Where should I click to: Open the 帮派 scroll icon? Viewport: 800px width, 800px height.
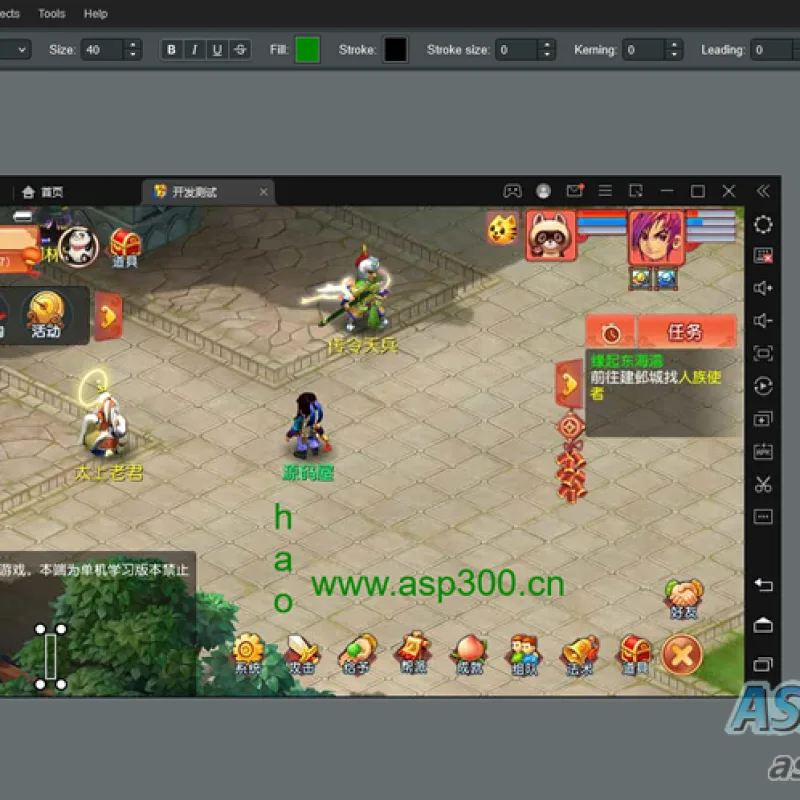(x=414, y=653)
